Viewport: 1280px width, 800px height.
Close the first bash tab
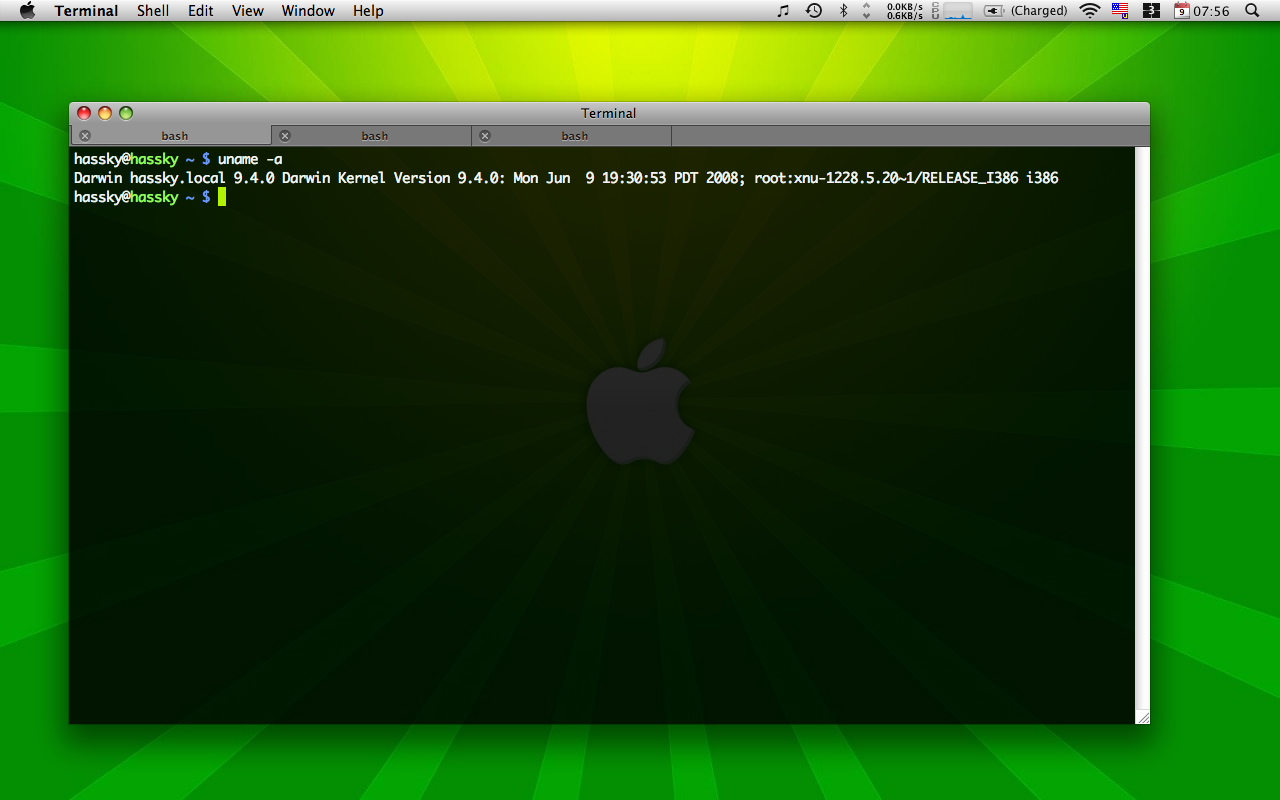click(x=85, y=136)
